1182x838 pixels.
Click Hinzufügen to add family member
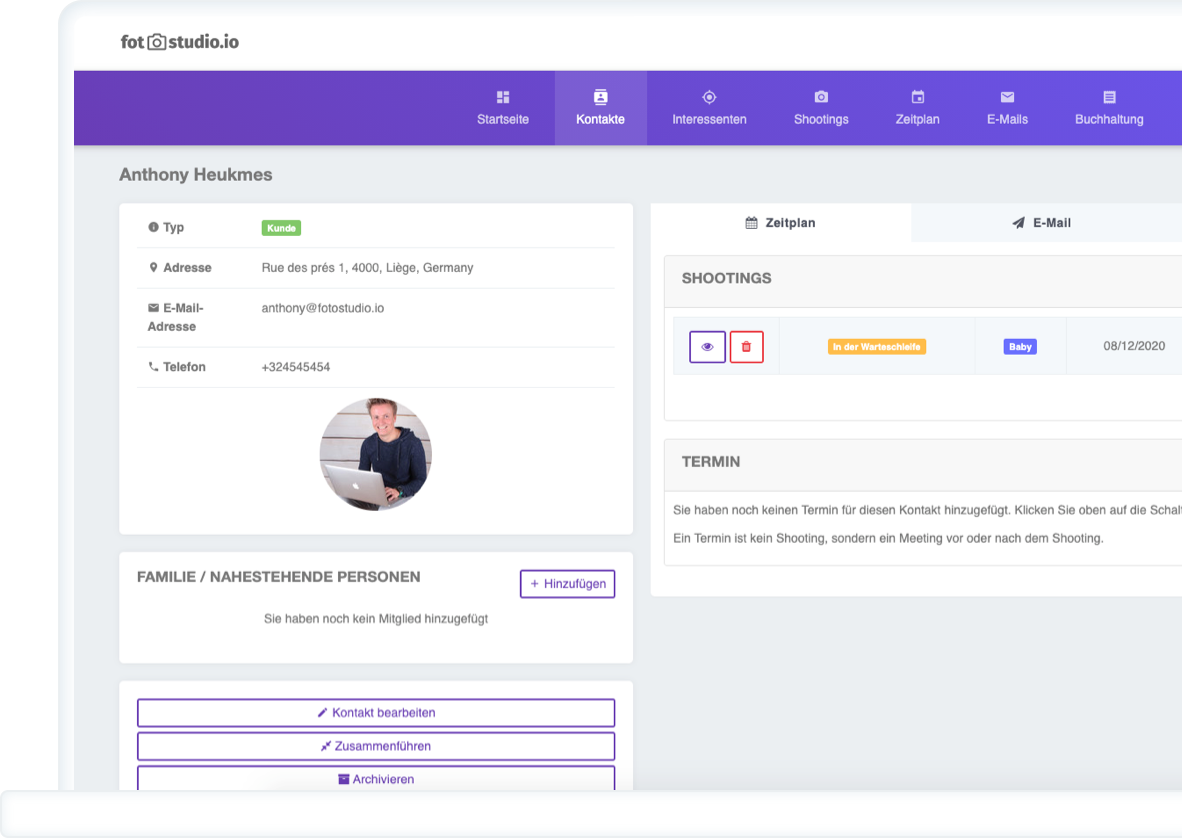tap(567, 584)
